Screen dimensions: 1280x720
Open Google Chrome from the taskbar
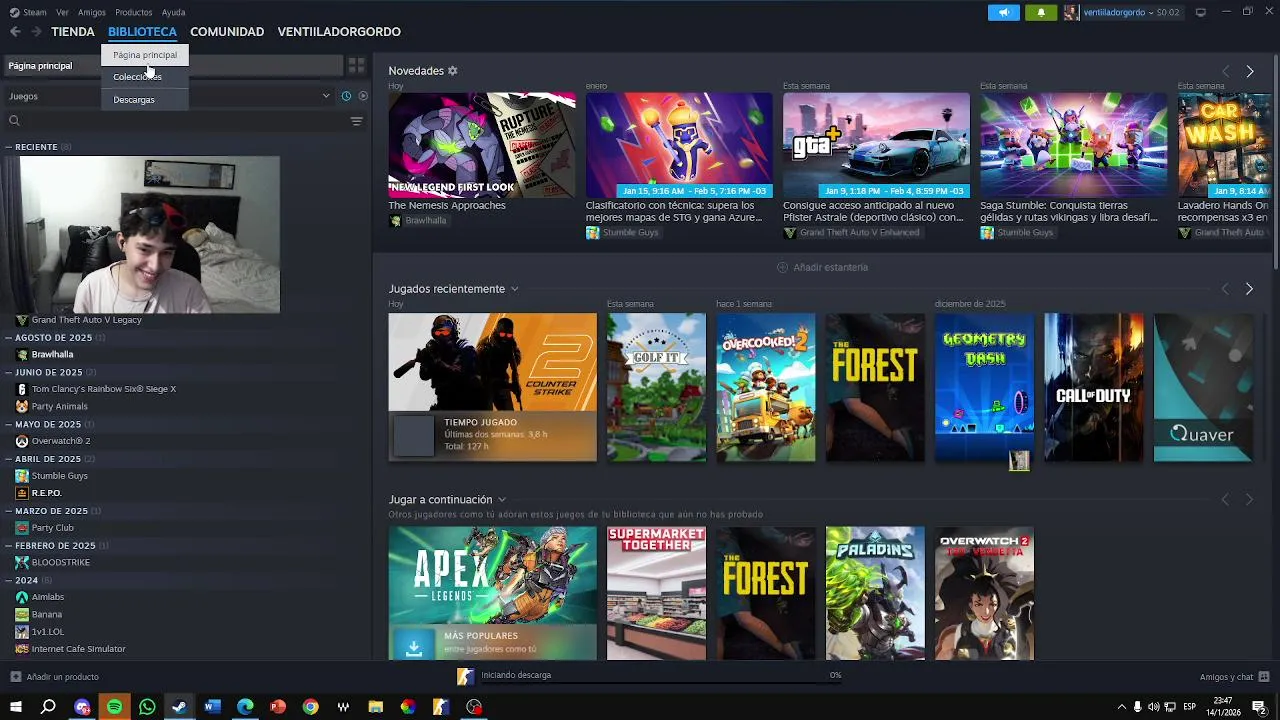tap(310, 707)
